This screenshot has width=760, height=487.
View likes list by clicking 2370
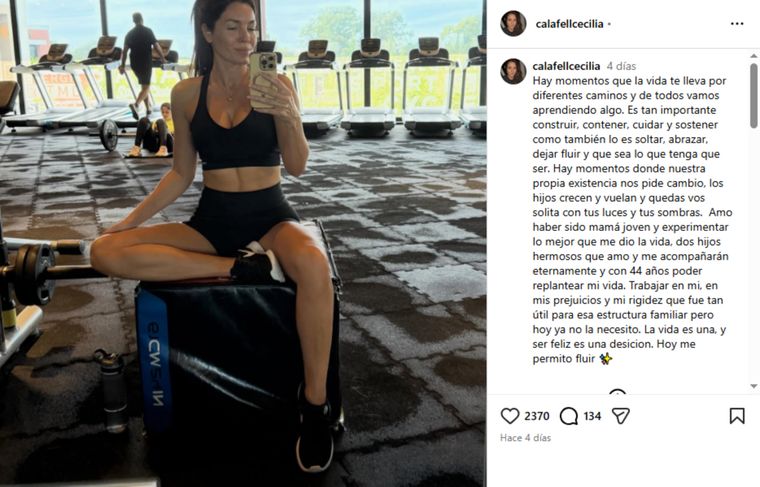click(x=537, y=416)
